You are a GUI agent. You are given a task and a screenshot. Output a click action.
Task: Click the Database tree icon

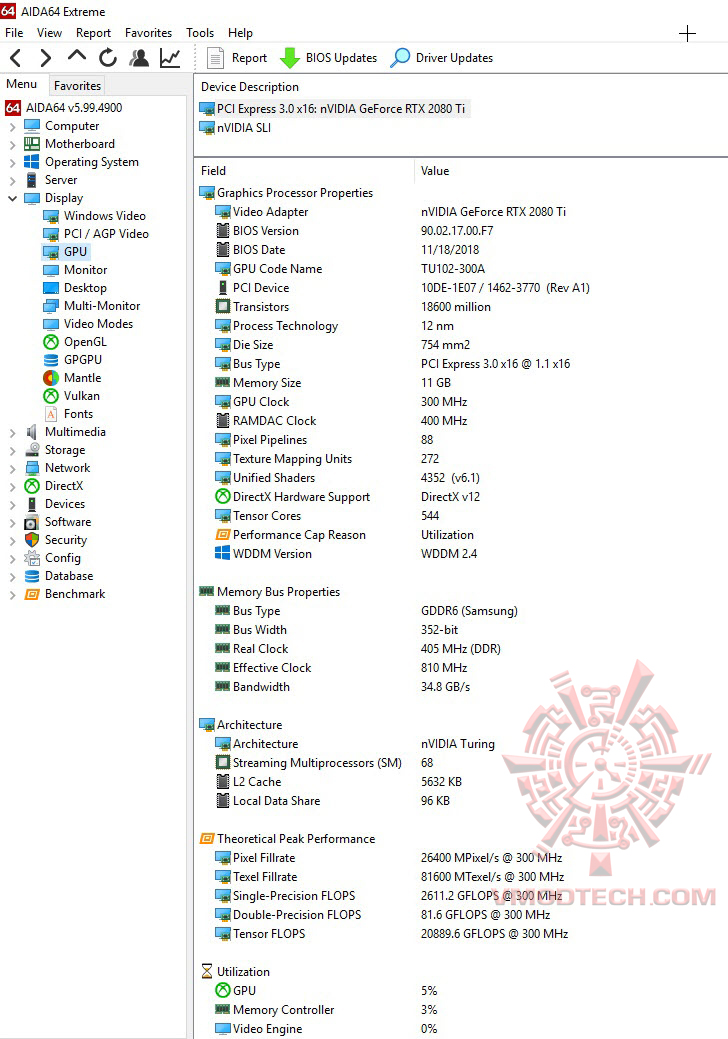coord(32,576)
